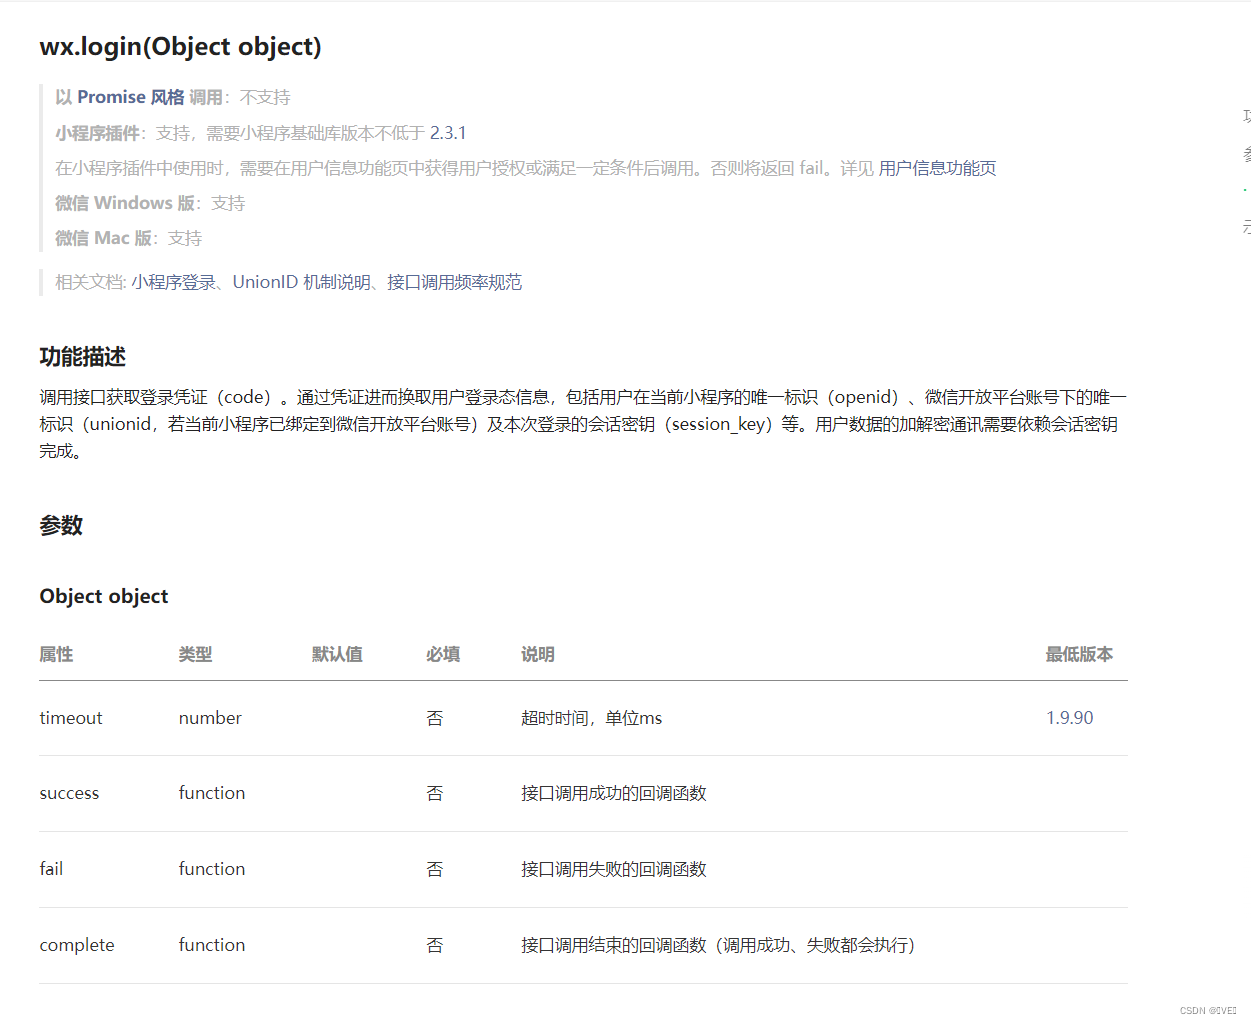Select the complete property cell
1251x1024 pixels.
tap(77, 945)
